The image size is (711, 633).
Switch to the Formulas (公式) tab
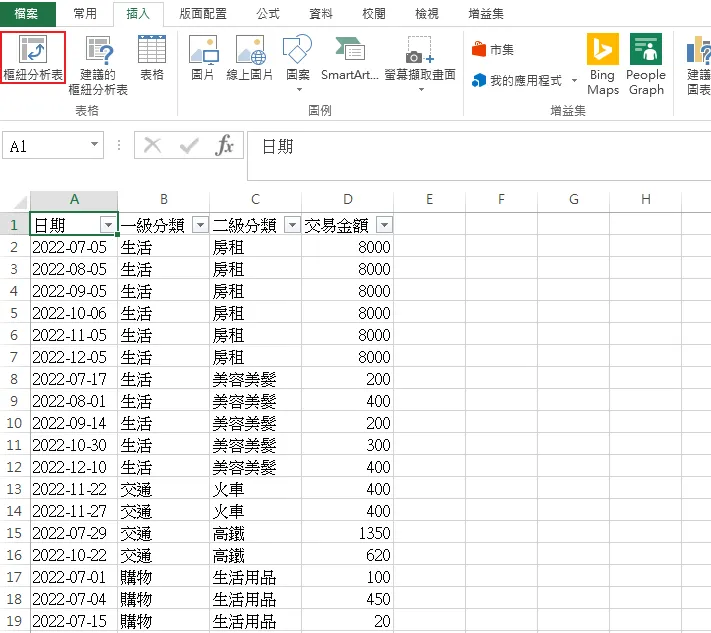268,14
